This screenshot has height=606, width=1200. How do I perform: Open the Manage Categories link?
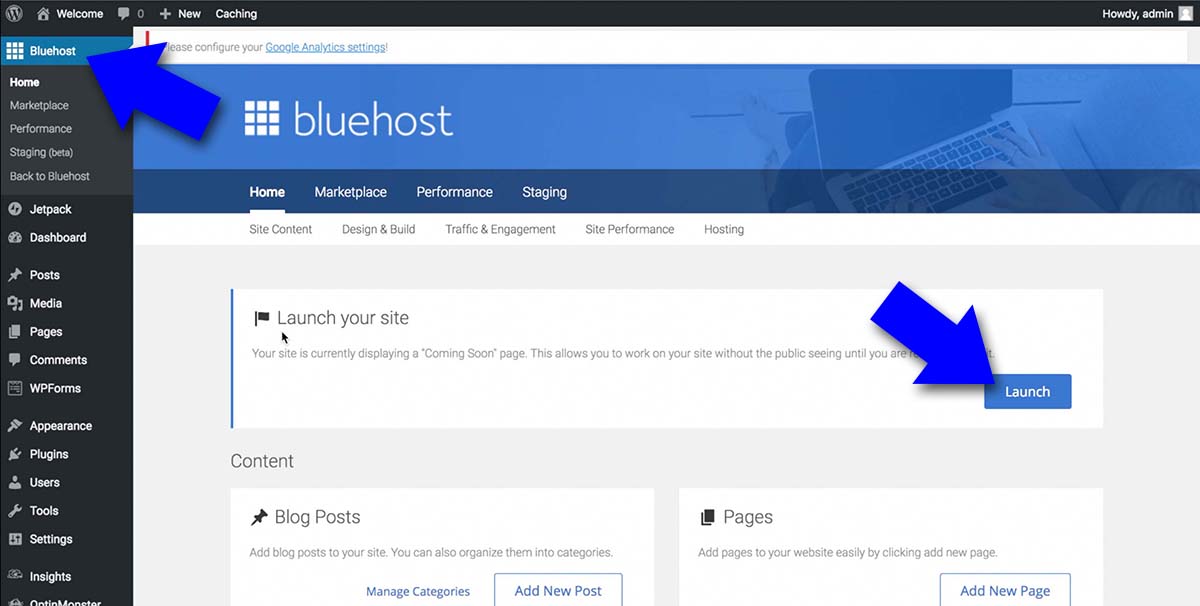tap(418, 591)
